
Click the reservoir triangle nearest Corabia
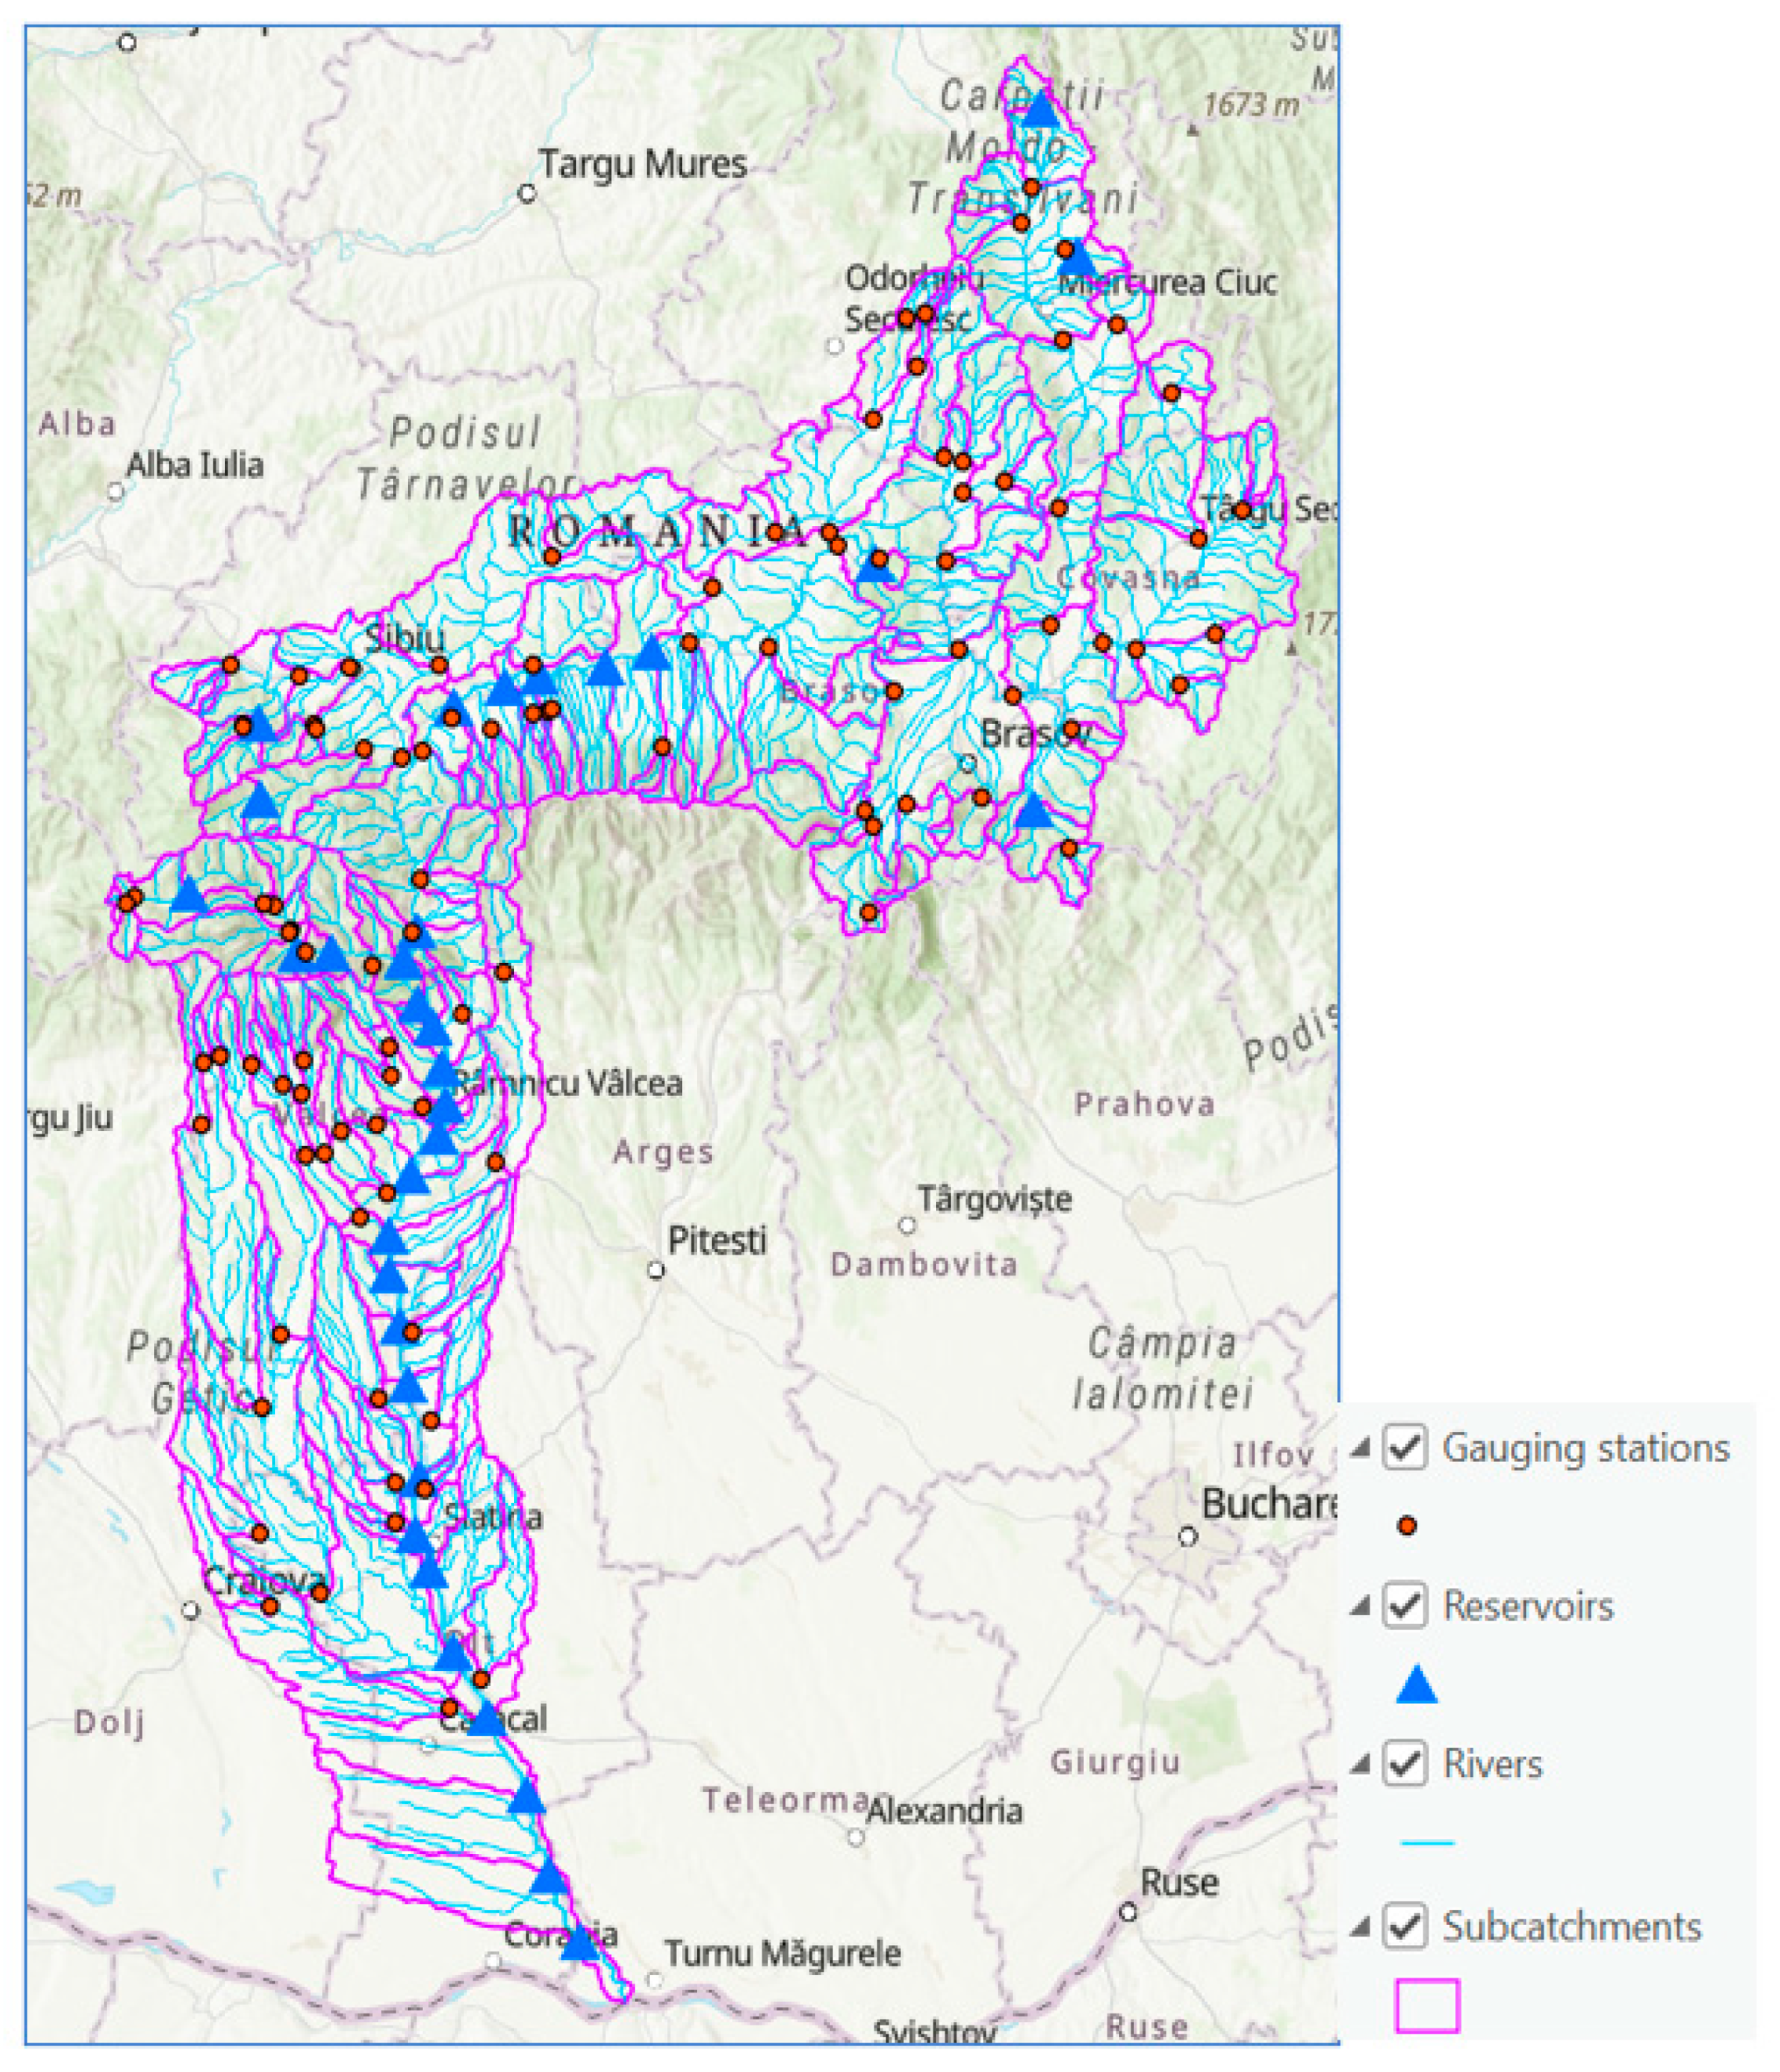pyautogui.click(x=579, y=1944)
